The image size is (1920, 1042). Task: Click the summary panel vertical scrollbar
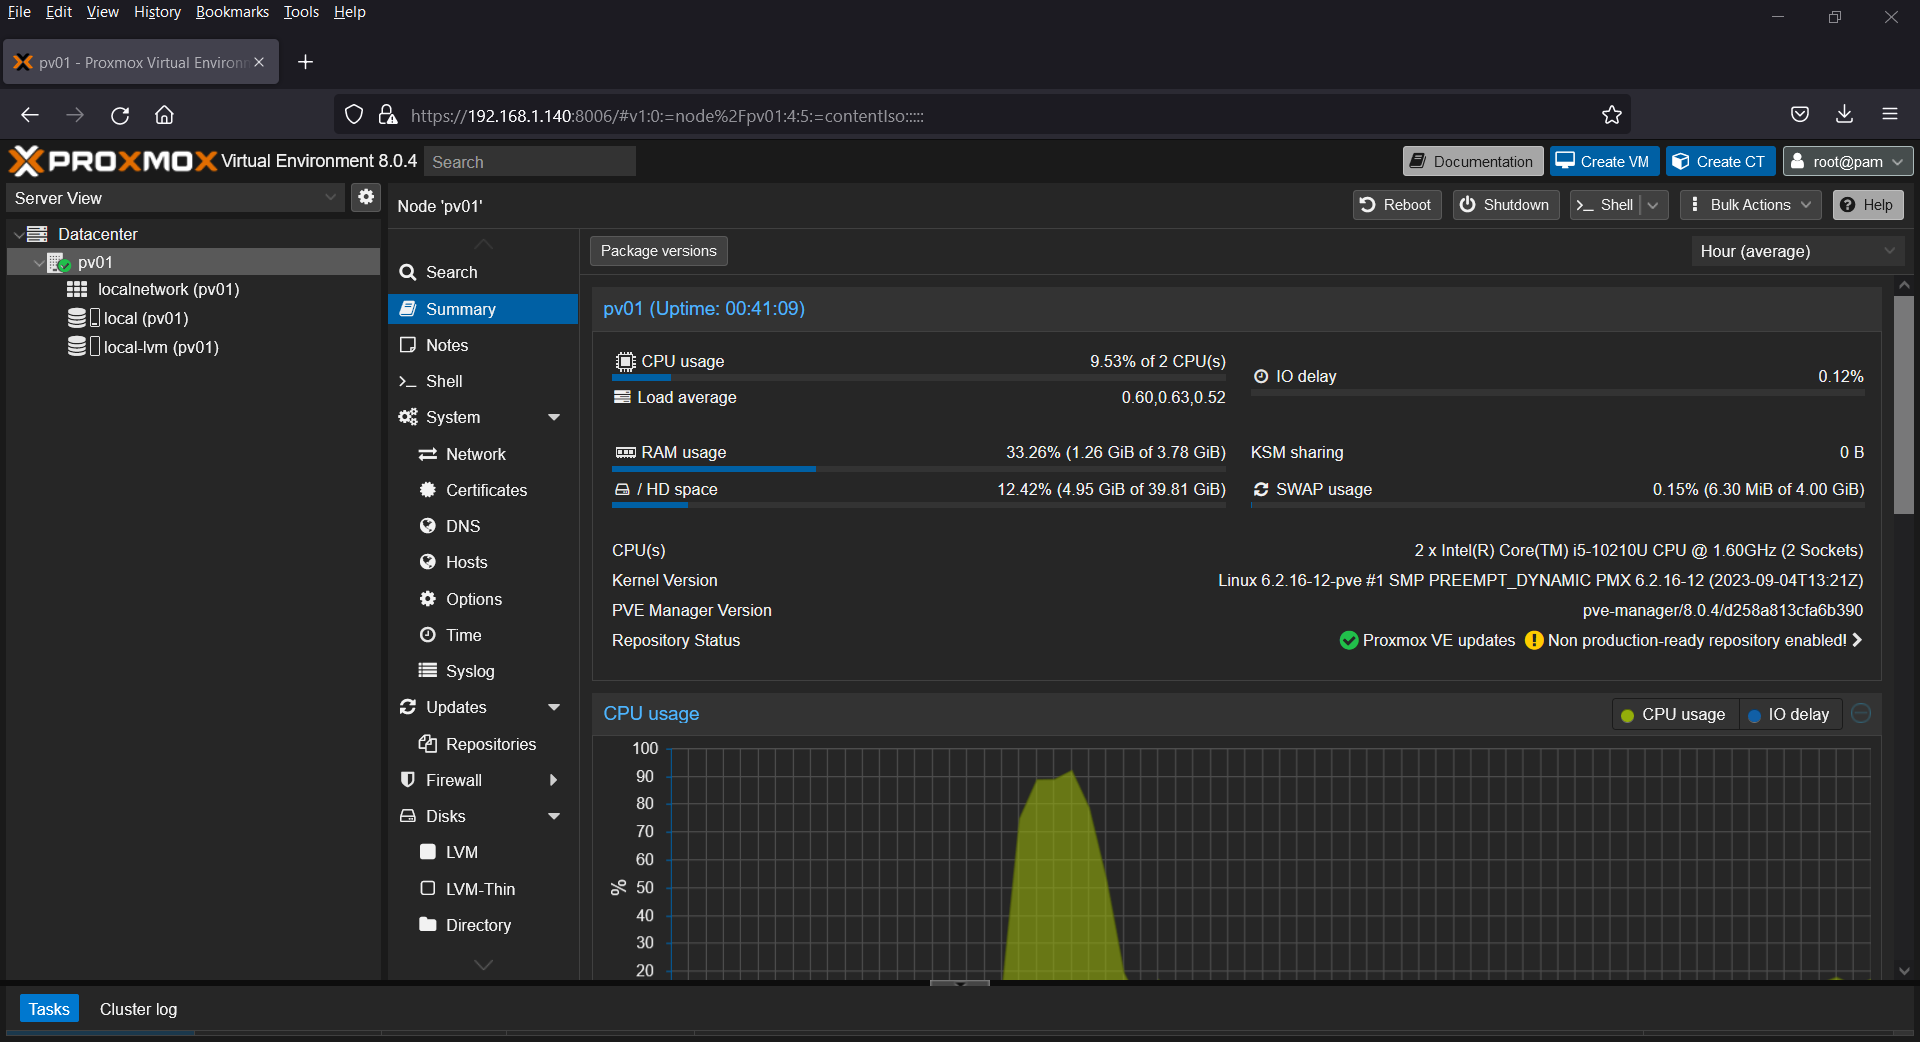(x=1903, y=405)
